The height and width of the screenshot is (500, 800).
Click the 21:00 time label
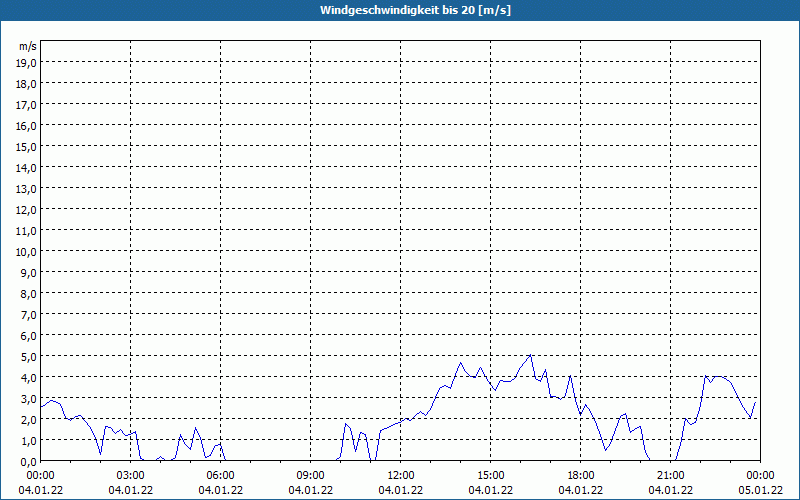[671, 475]
